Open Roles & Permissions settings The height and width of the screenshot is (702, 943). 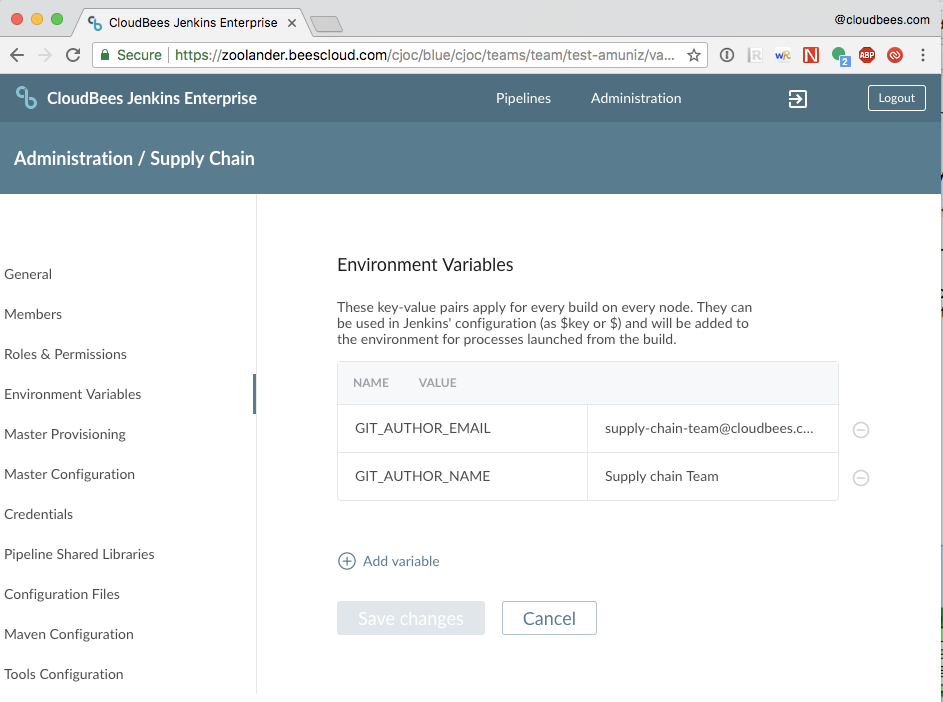click(66, 354)
